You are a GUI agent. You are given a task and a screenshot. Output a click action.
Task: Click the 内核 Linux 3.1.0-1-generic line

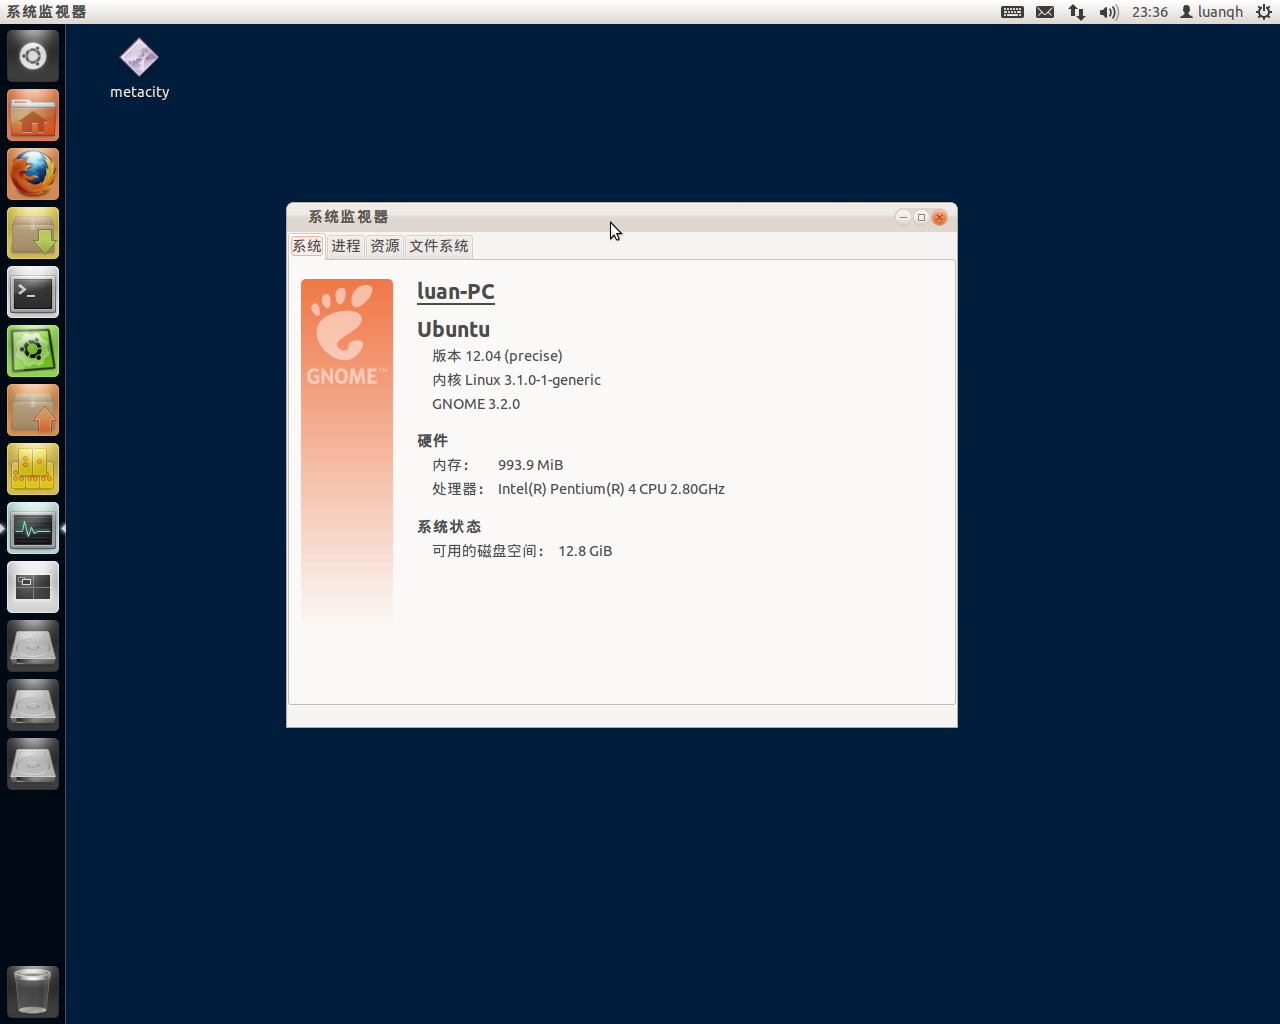(x=516, y=380)
